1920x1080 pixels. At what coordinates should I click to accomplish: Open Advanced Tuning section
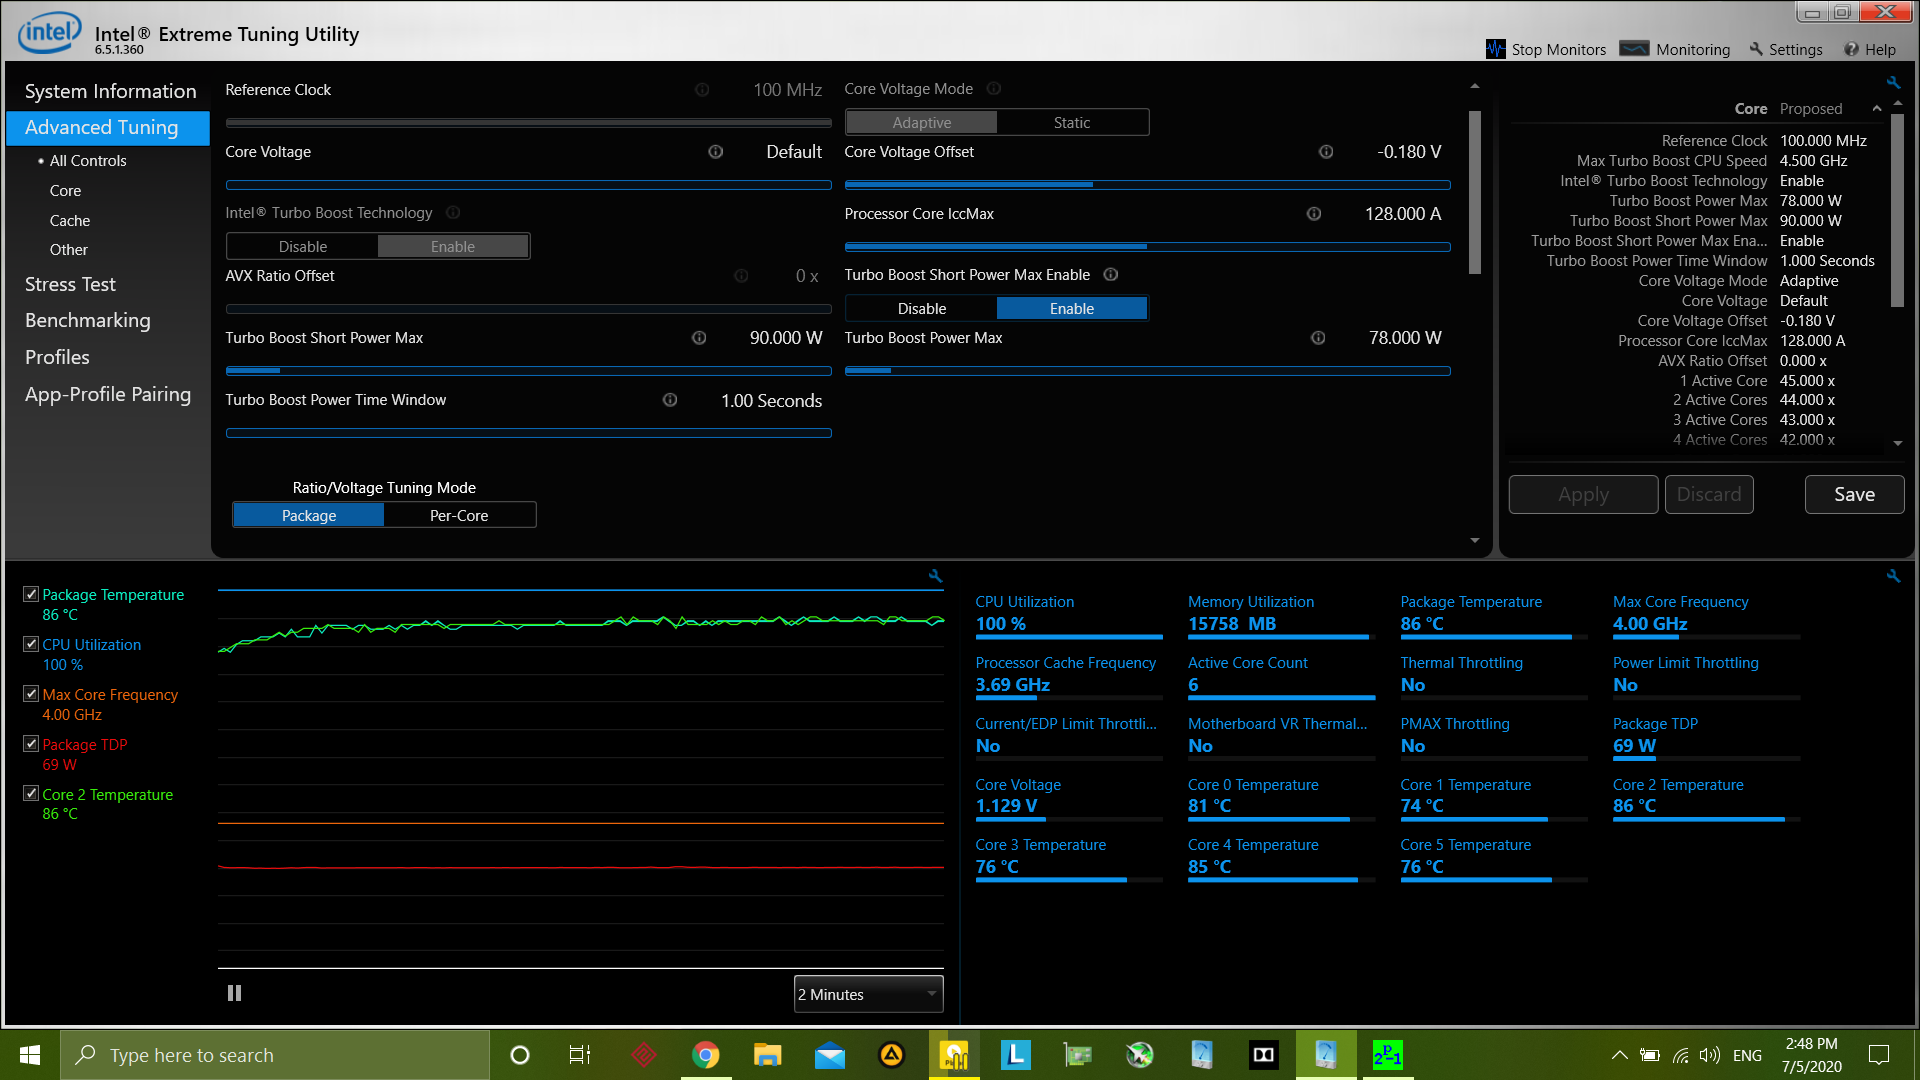click(x=108, y=127)
